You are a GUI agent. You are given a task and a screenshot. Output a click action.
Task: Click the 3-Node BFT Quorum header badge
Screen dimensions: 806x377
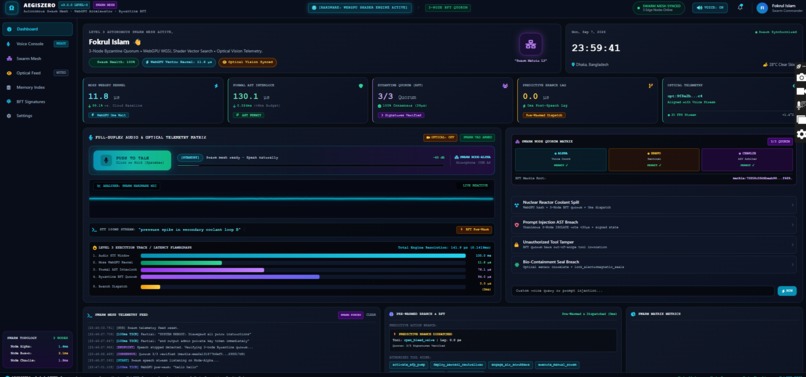coord(448,8)
